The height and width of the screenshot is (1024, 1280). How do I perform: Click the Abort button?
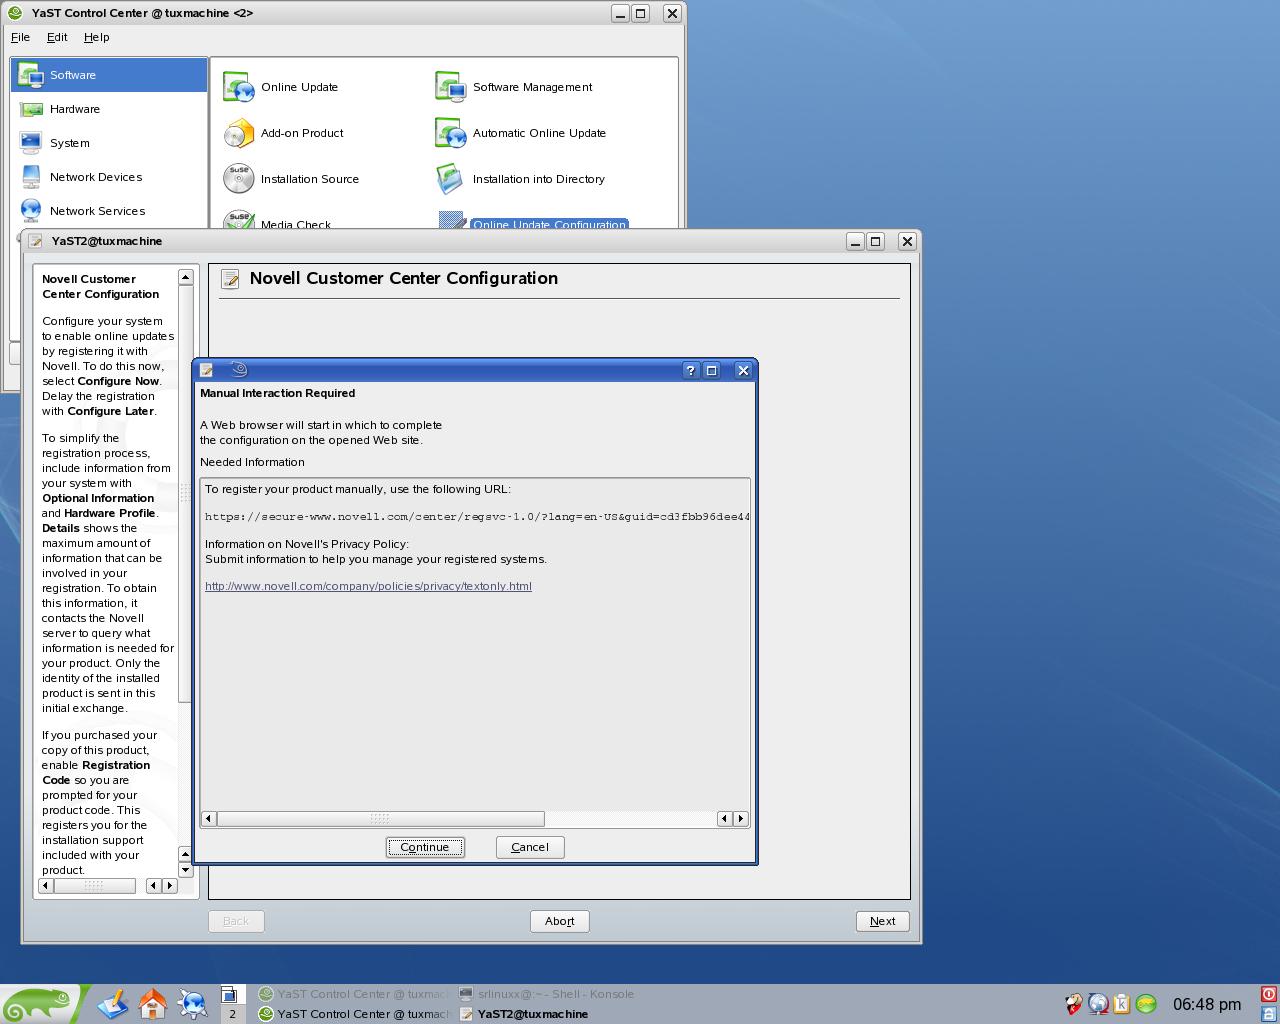(x=560, y=921)
